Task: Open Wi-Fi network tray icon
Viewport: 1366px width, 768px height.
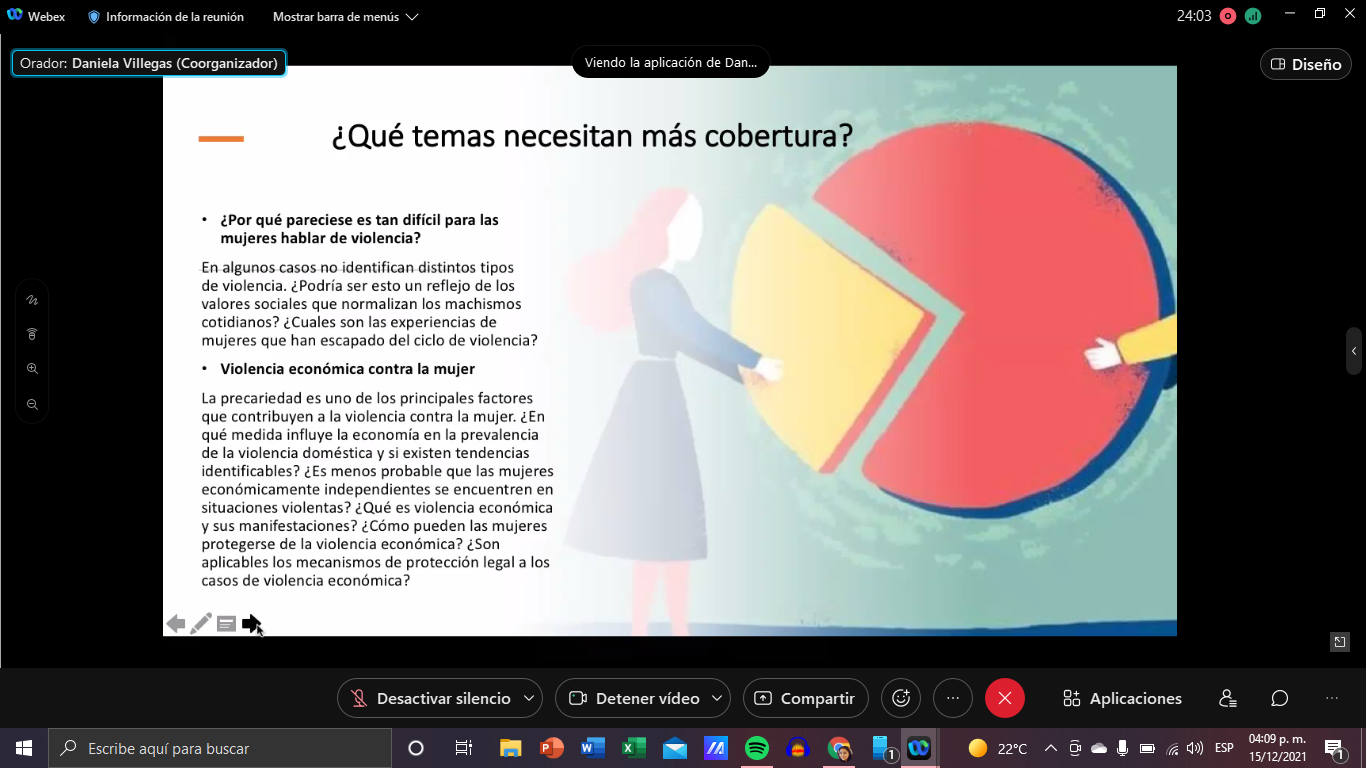Action: click(1172, 748)
